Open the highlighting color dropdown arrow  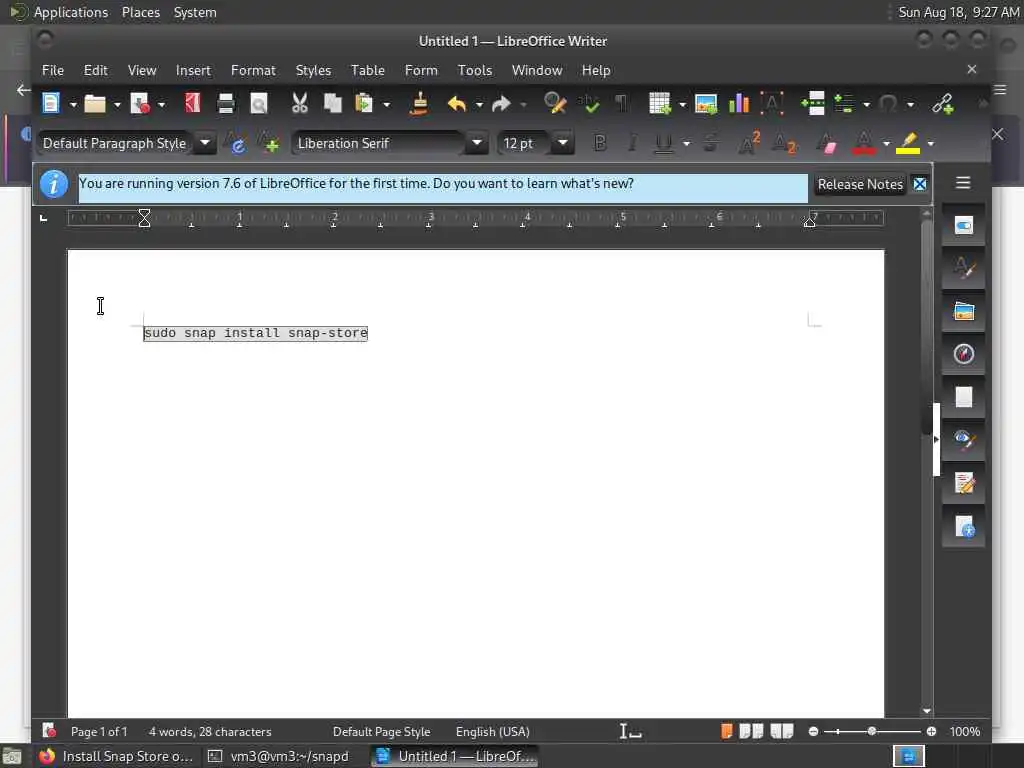(x=931, y=144)
